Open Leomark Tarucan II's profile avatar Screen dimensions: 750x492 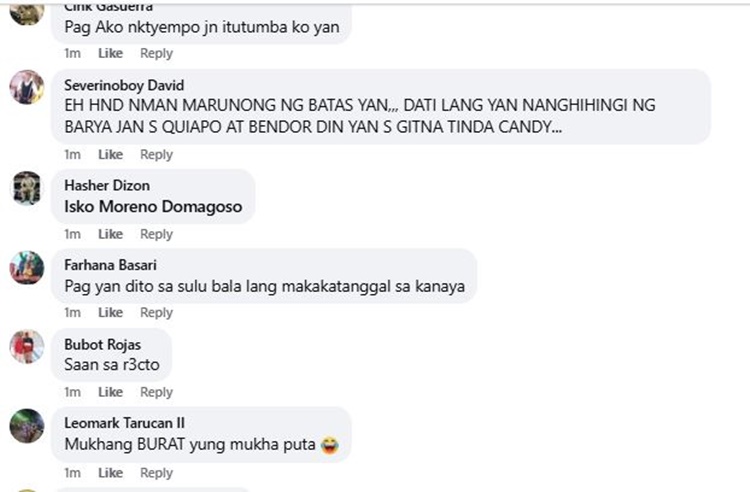tap(27, 426)
